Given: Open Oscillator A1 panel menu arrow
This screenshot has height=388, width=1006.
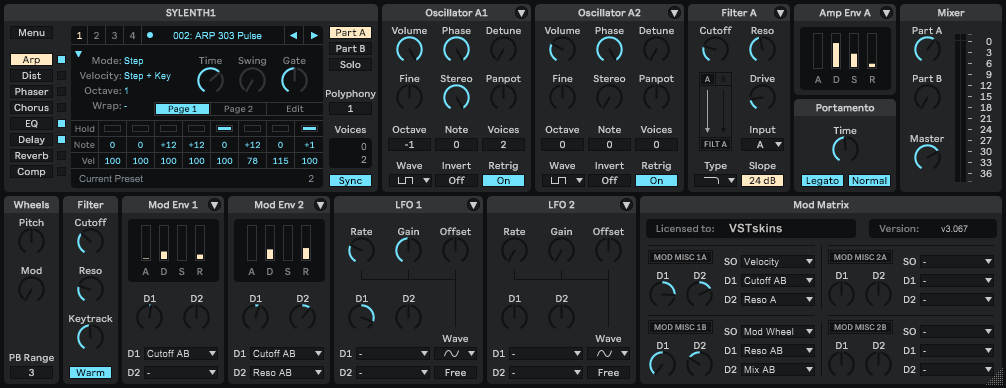Looking at the screenshot, I should pos(521,13).
